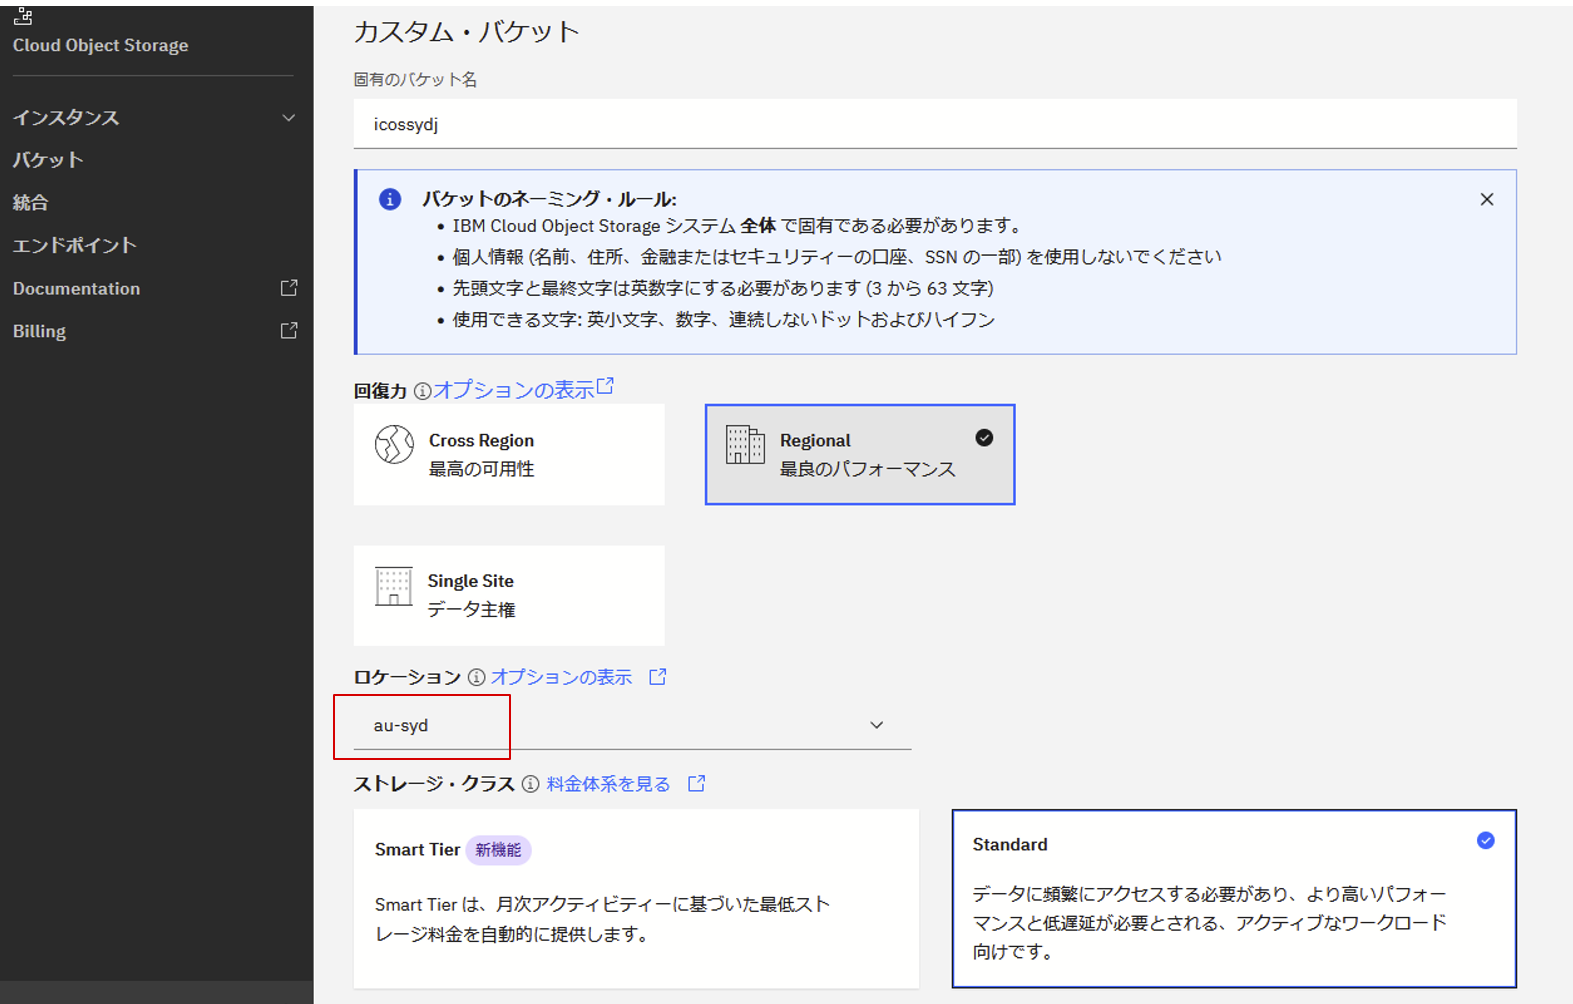Click the Cloud Object Storage logo icon

[x=23, y=16]
